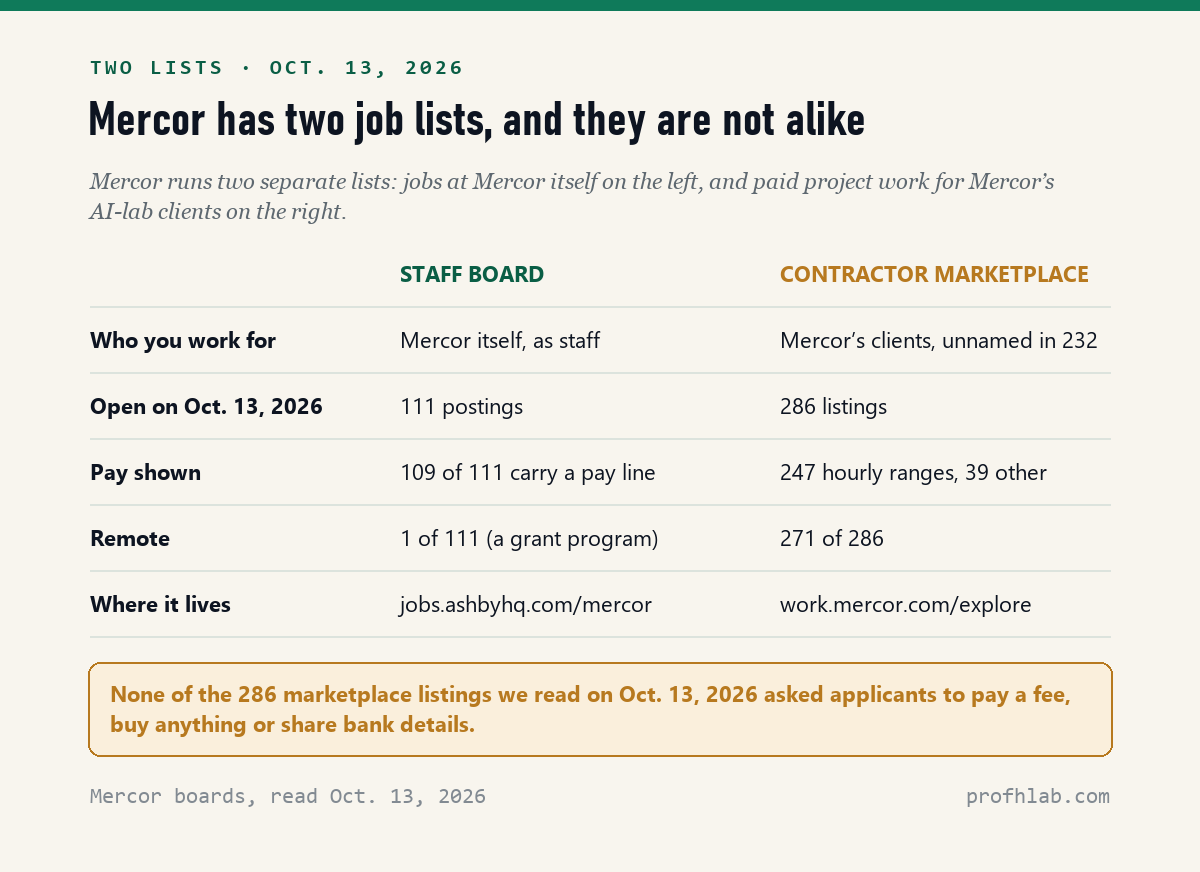Click the '286 listings' cell

pyautogui.click(x=833, y=407)
